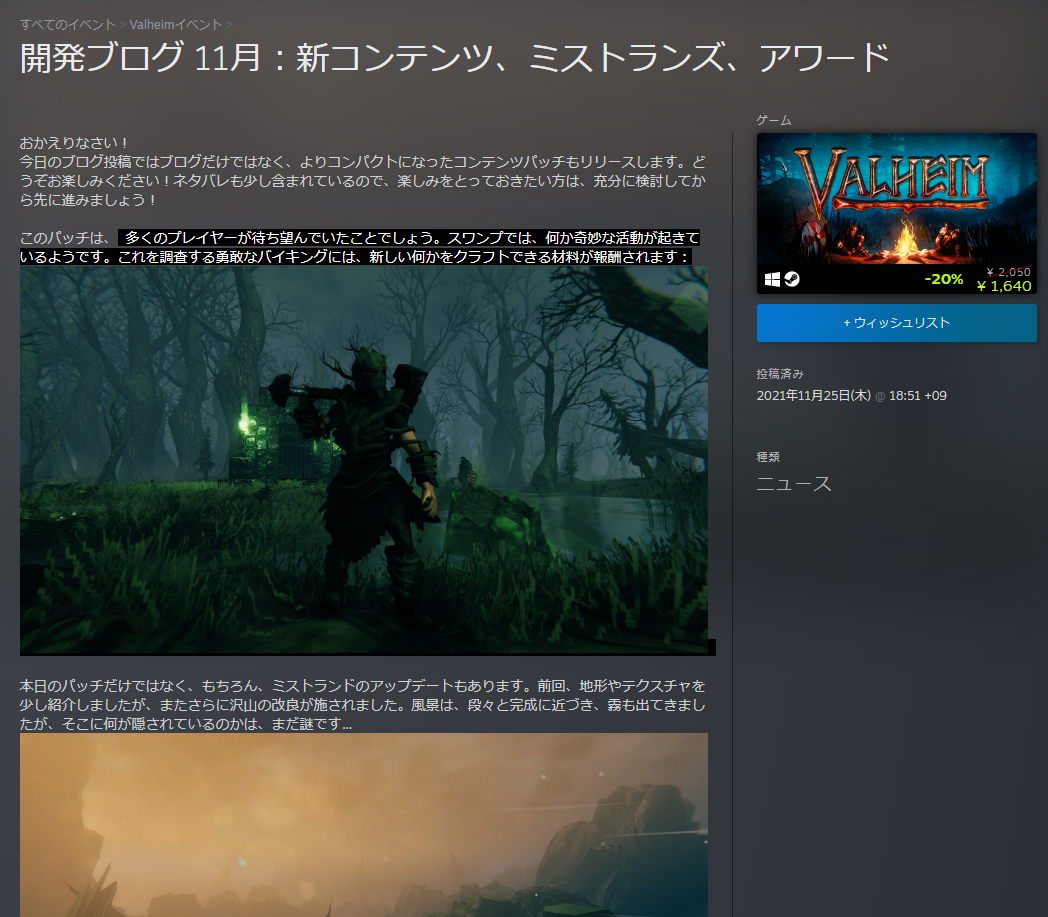Image resolution: width=1048 pixels, height=917 pixels.
Task: Click the highlighted swamp paragraph text
Action: pos(360,247)
